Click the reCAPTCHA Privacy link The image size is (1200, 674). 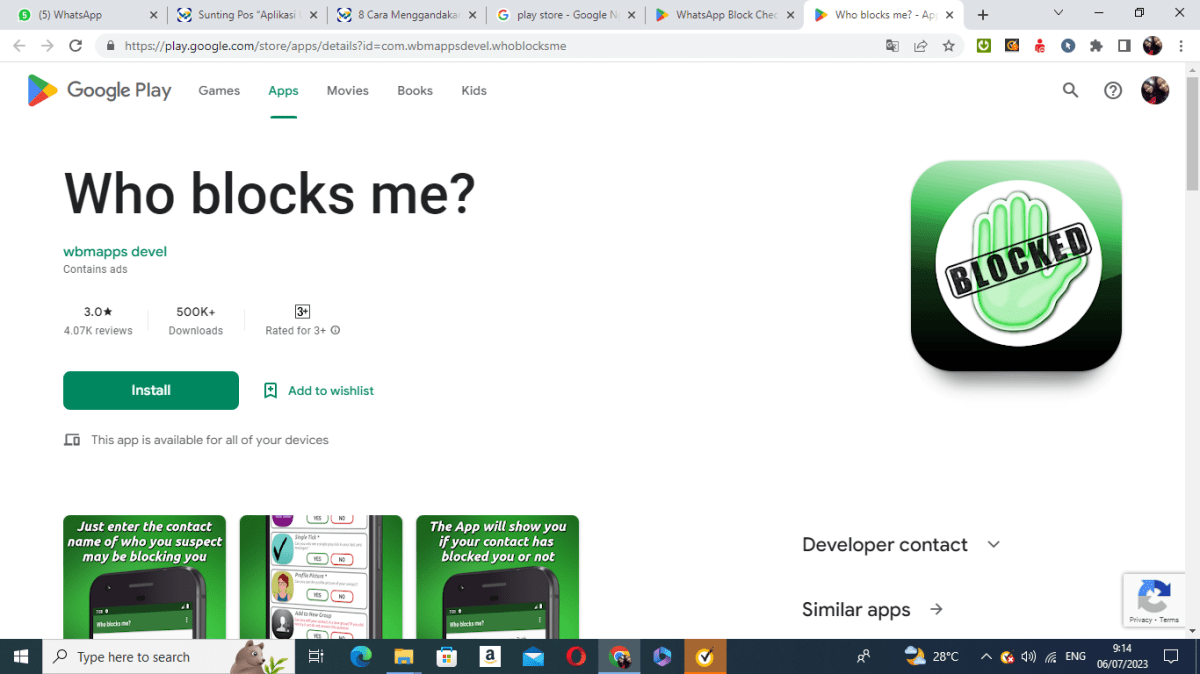(x=1140, y=620)
